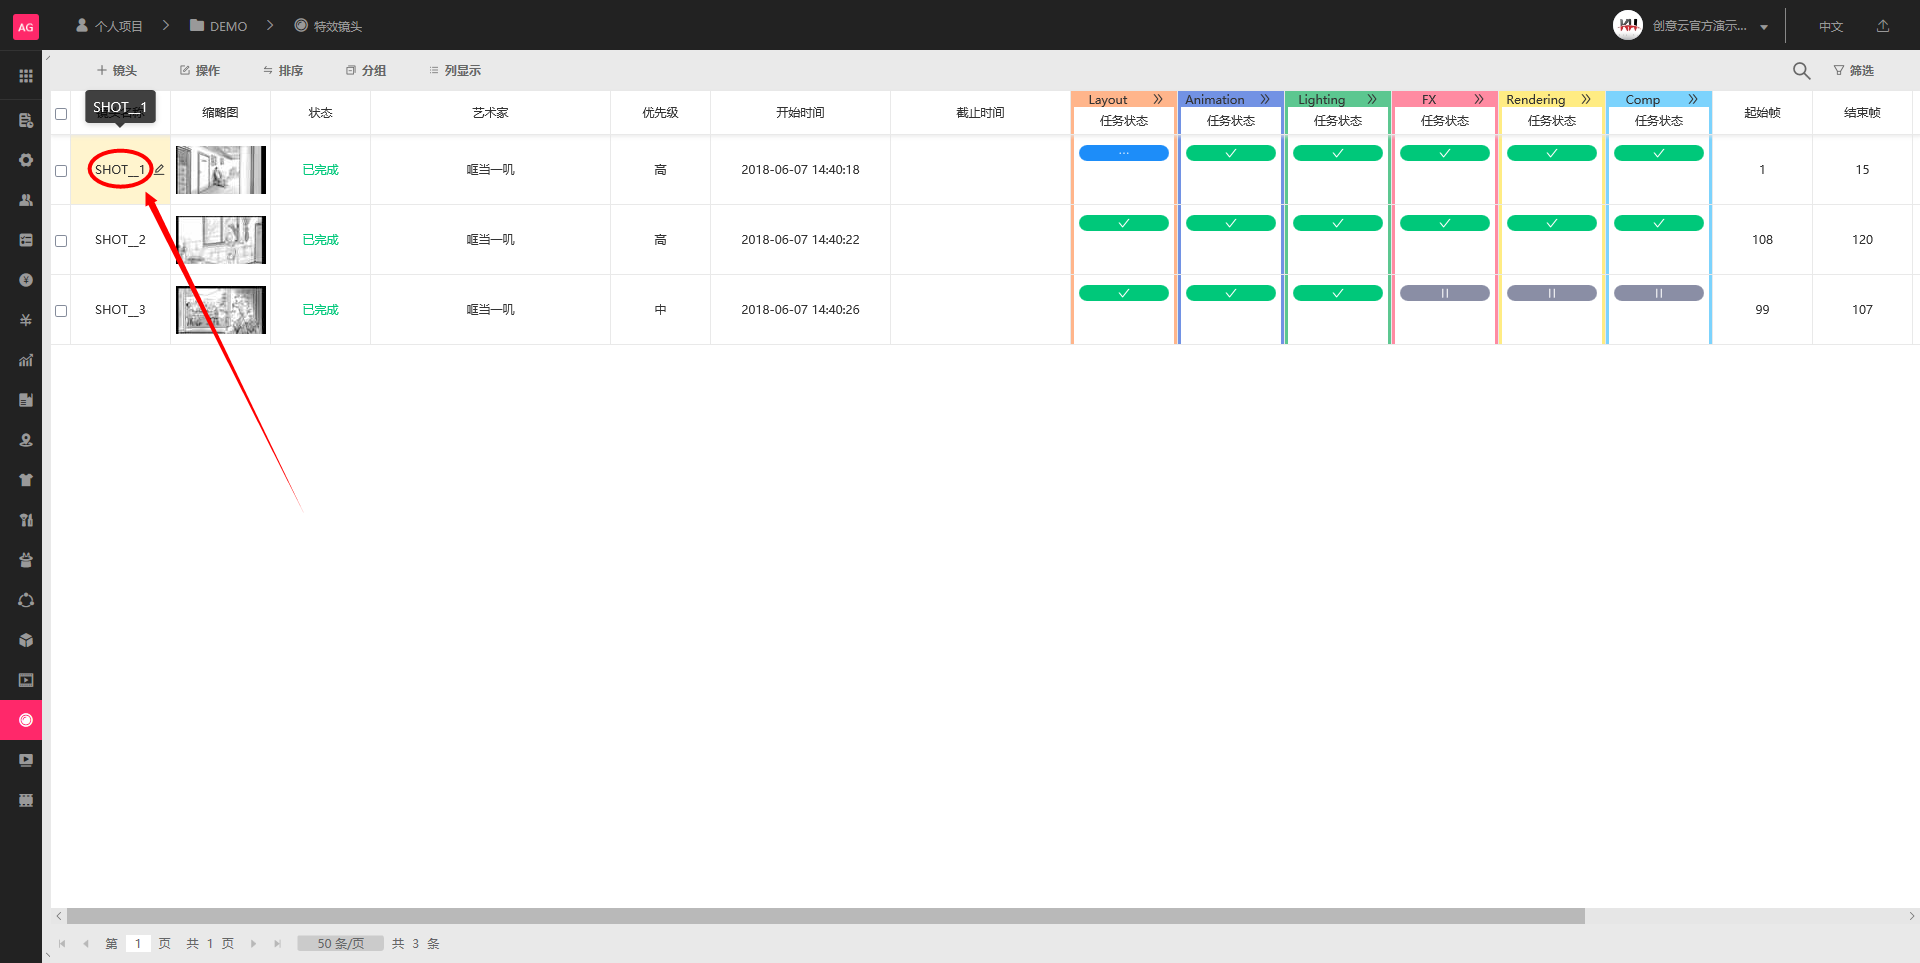The height and width of the screenshot is (963, 1920).
Task: Expand the Layout pipeline column chevron
Action: coord(1158,99)
